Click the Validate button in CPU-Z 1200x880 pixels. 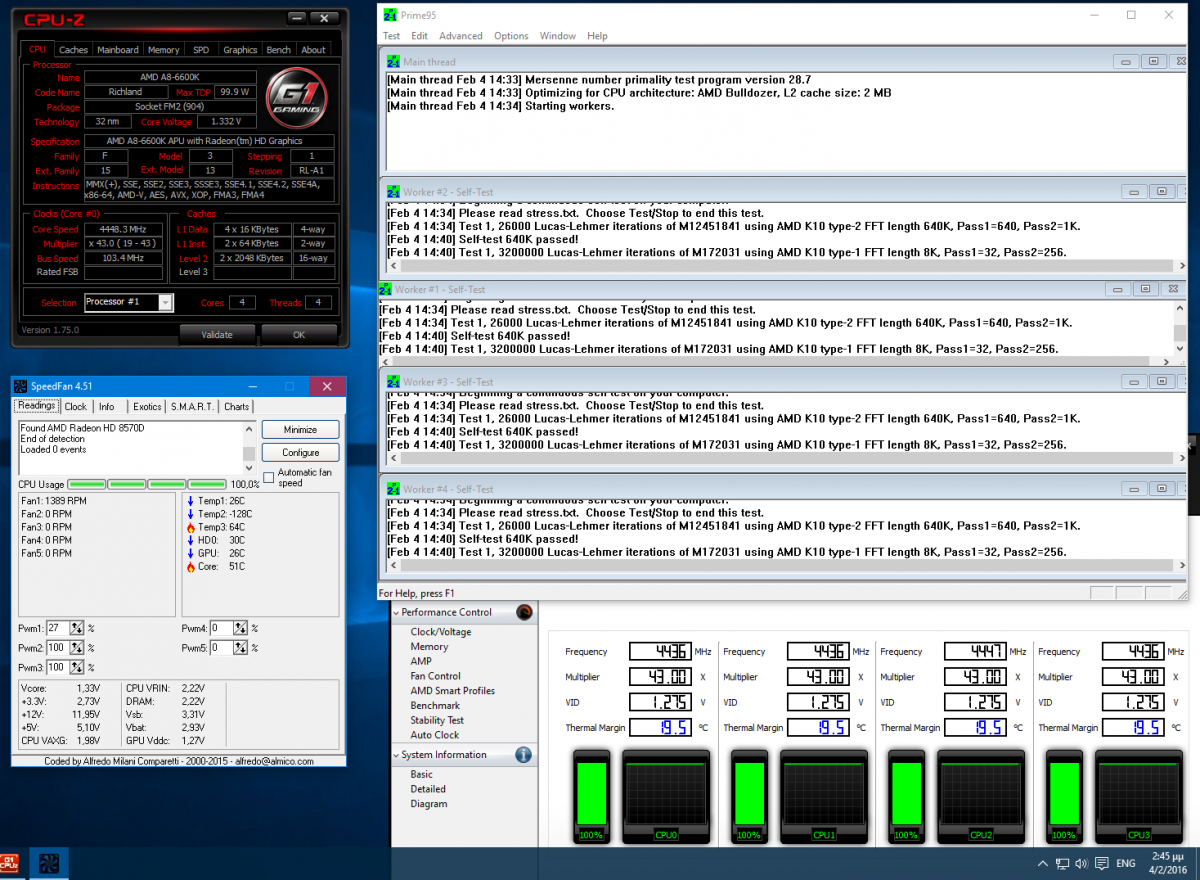217,335
